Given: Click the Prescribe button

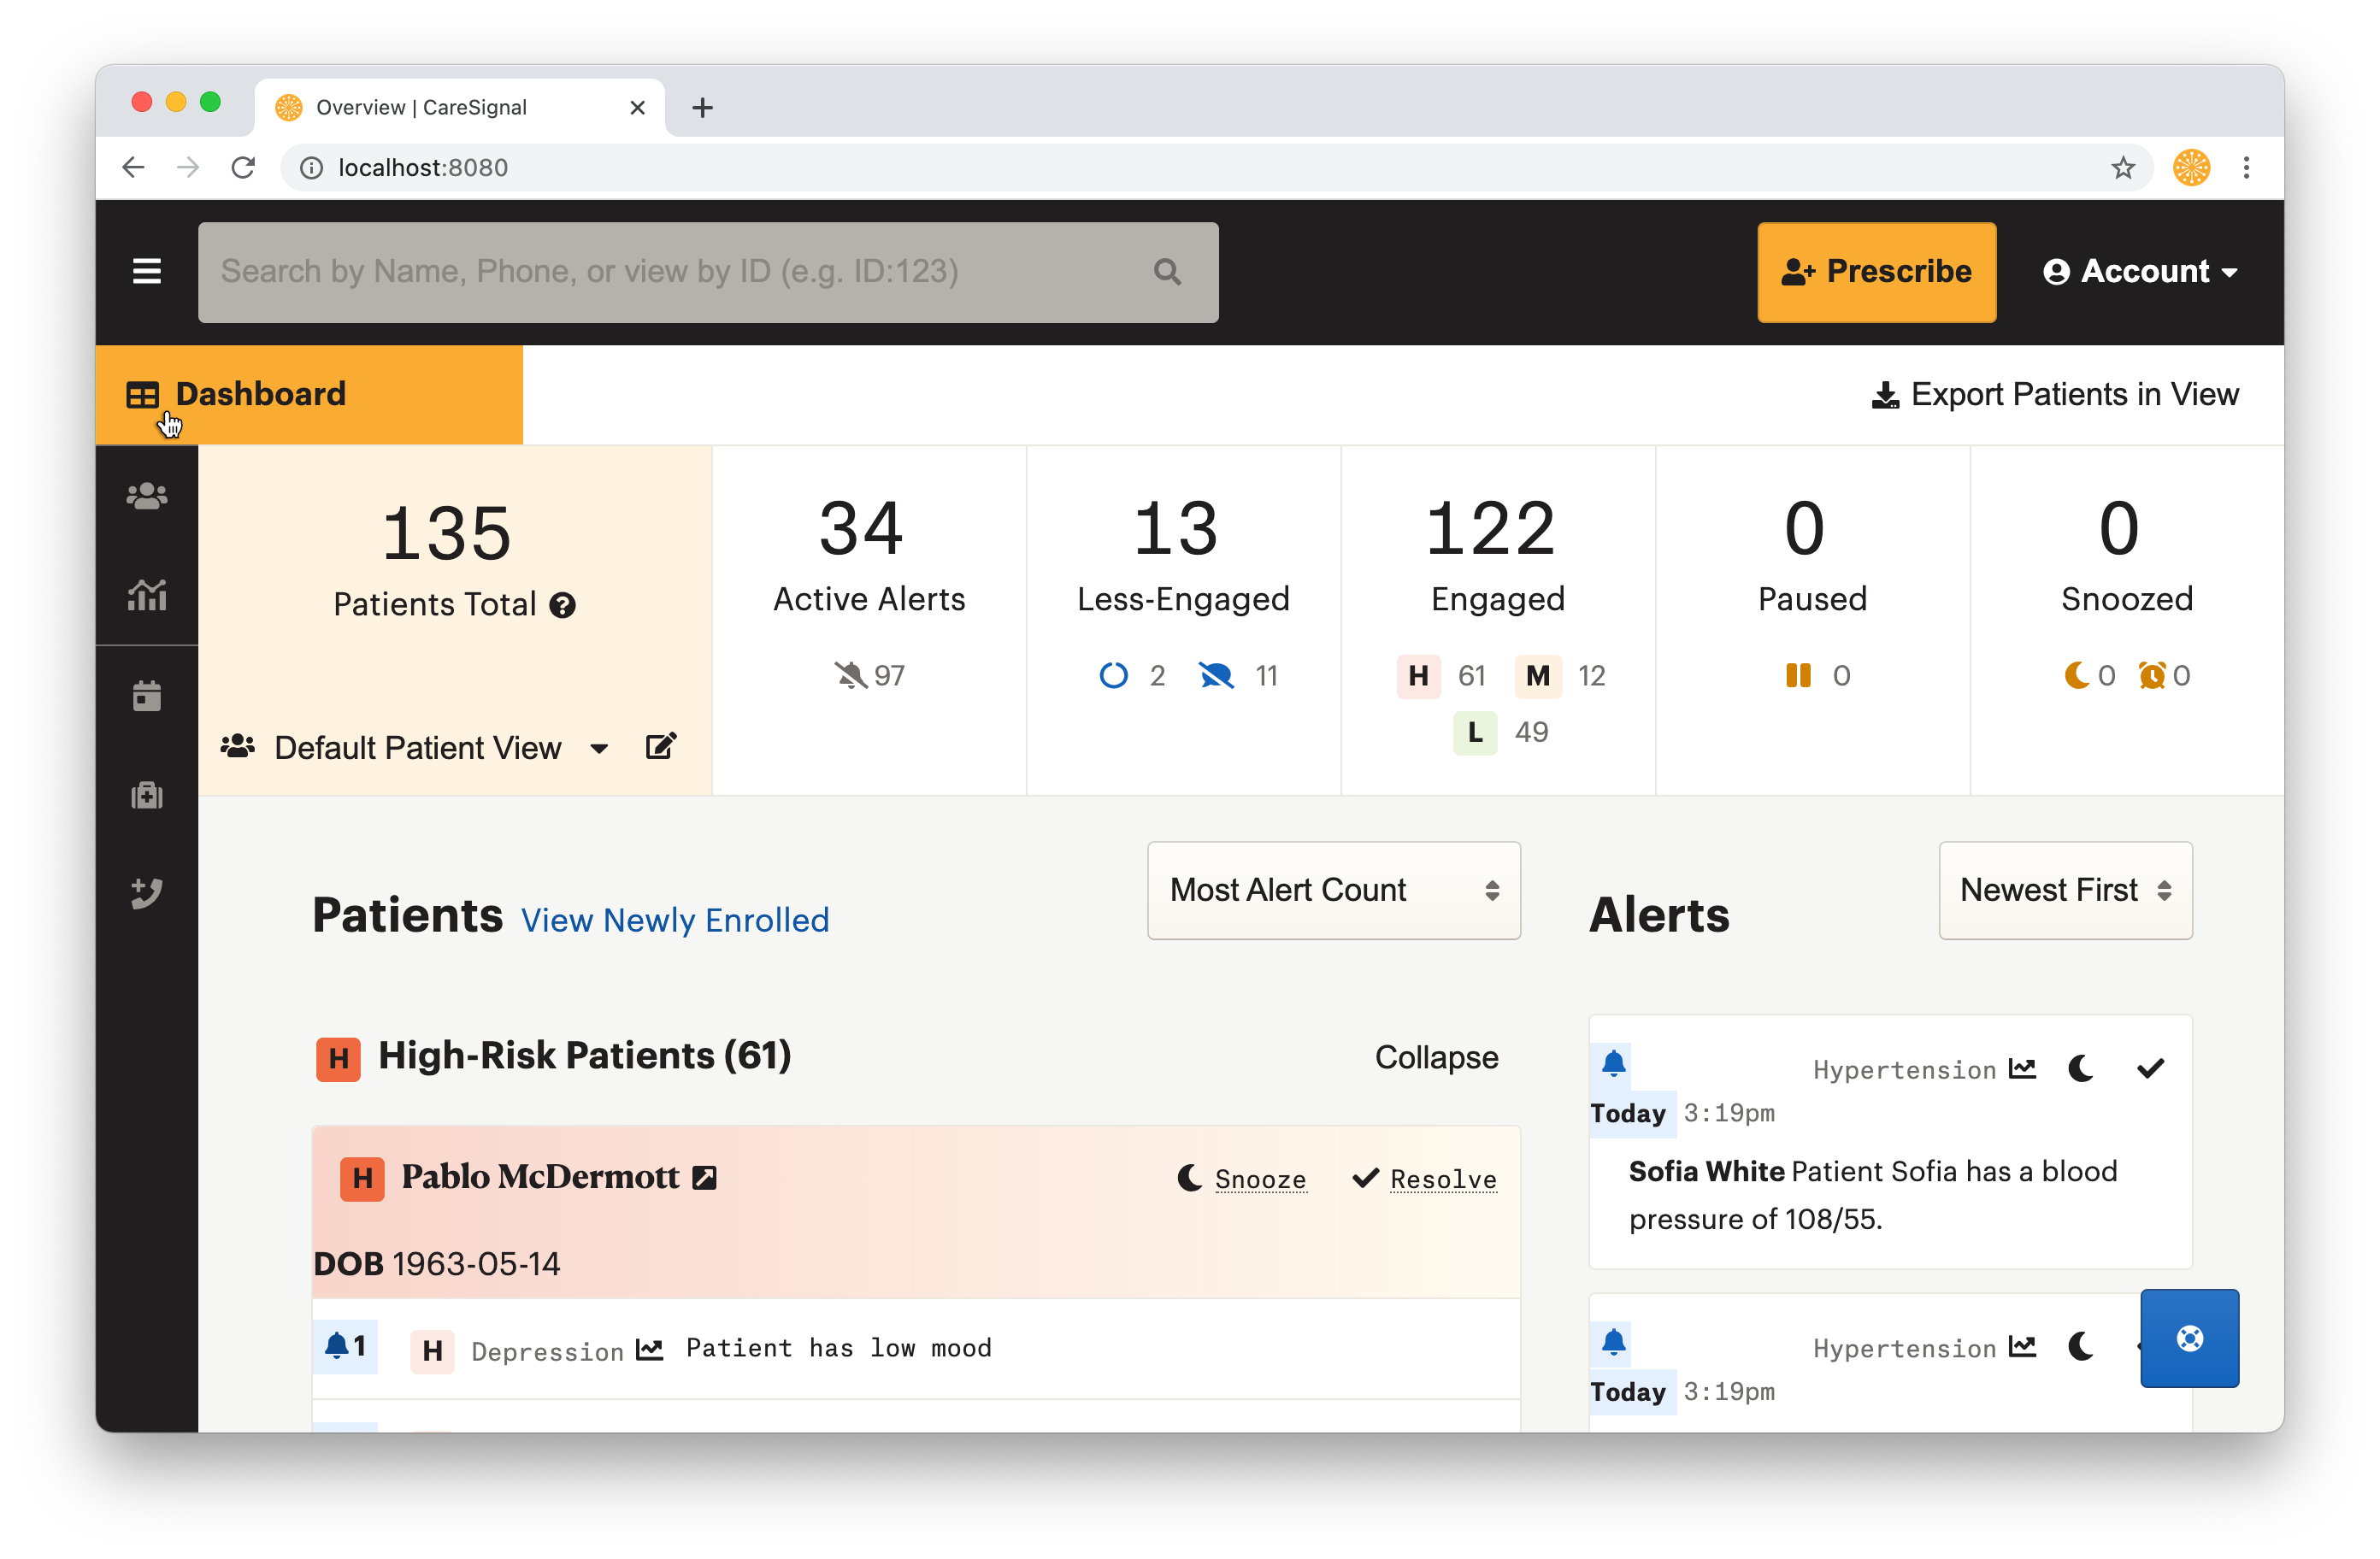Looking at the screenshot, I should [x=1877, y=271].
